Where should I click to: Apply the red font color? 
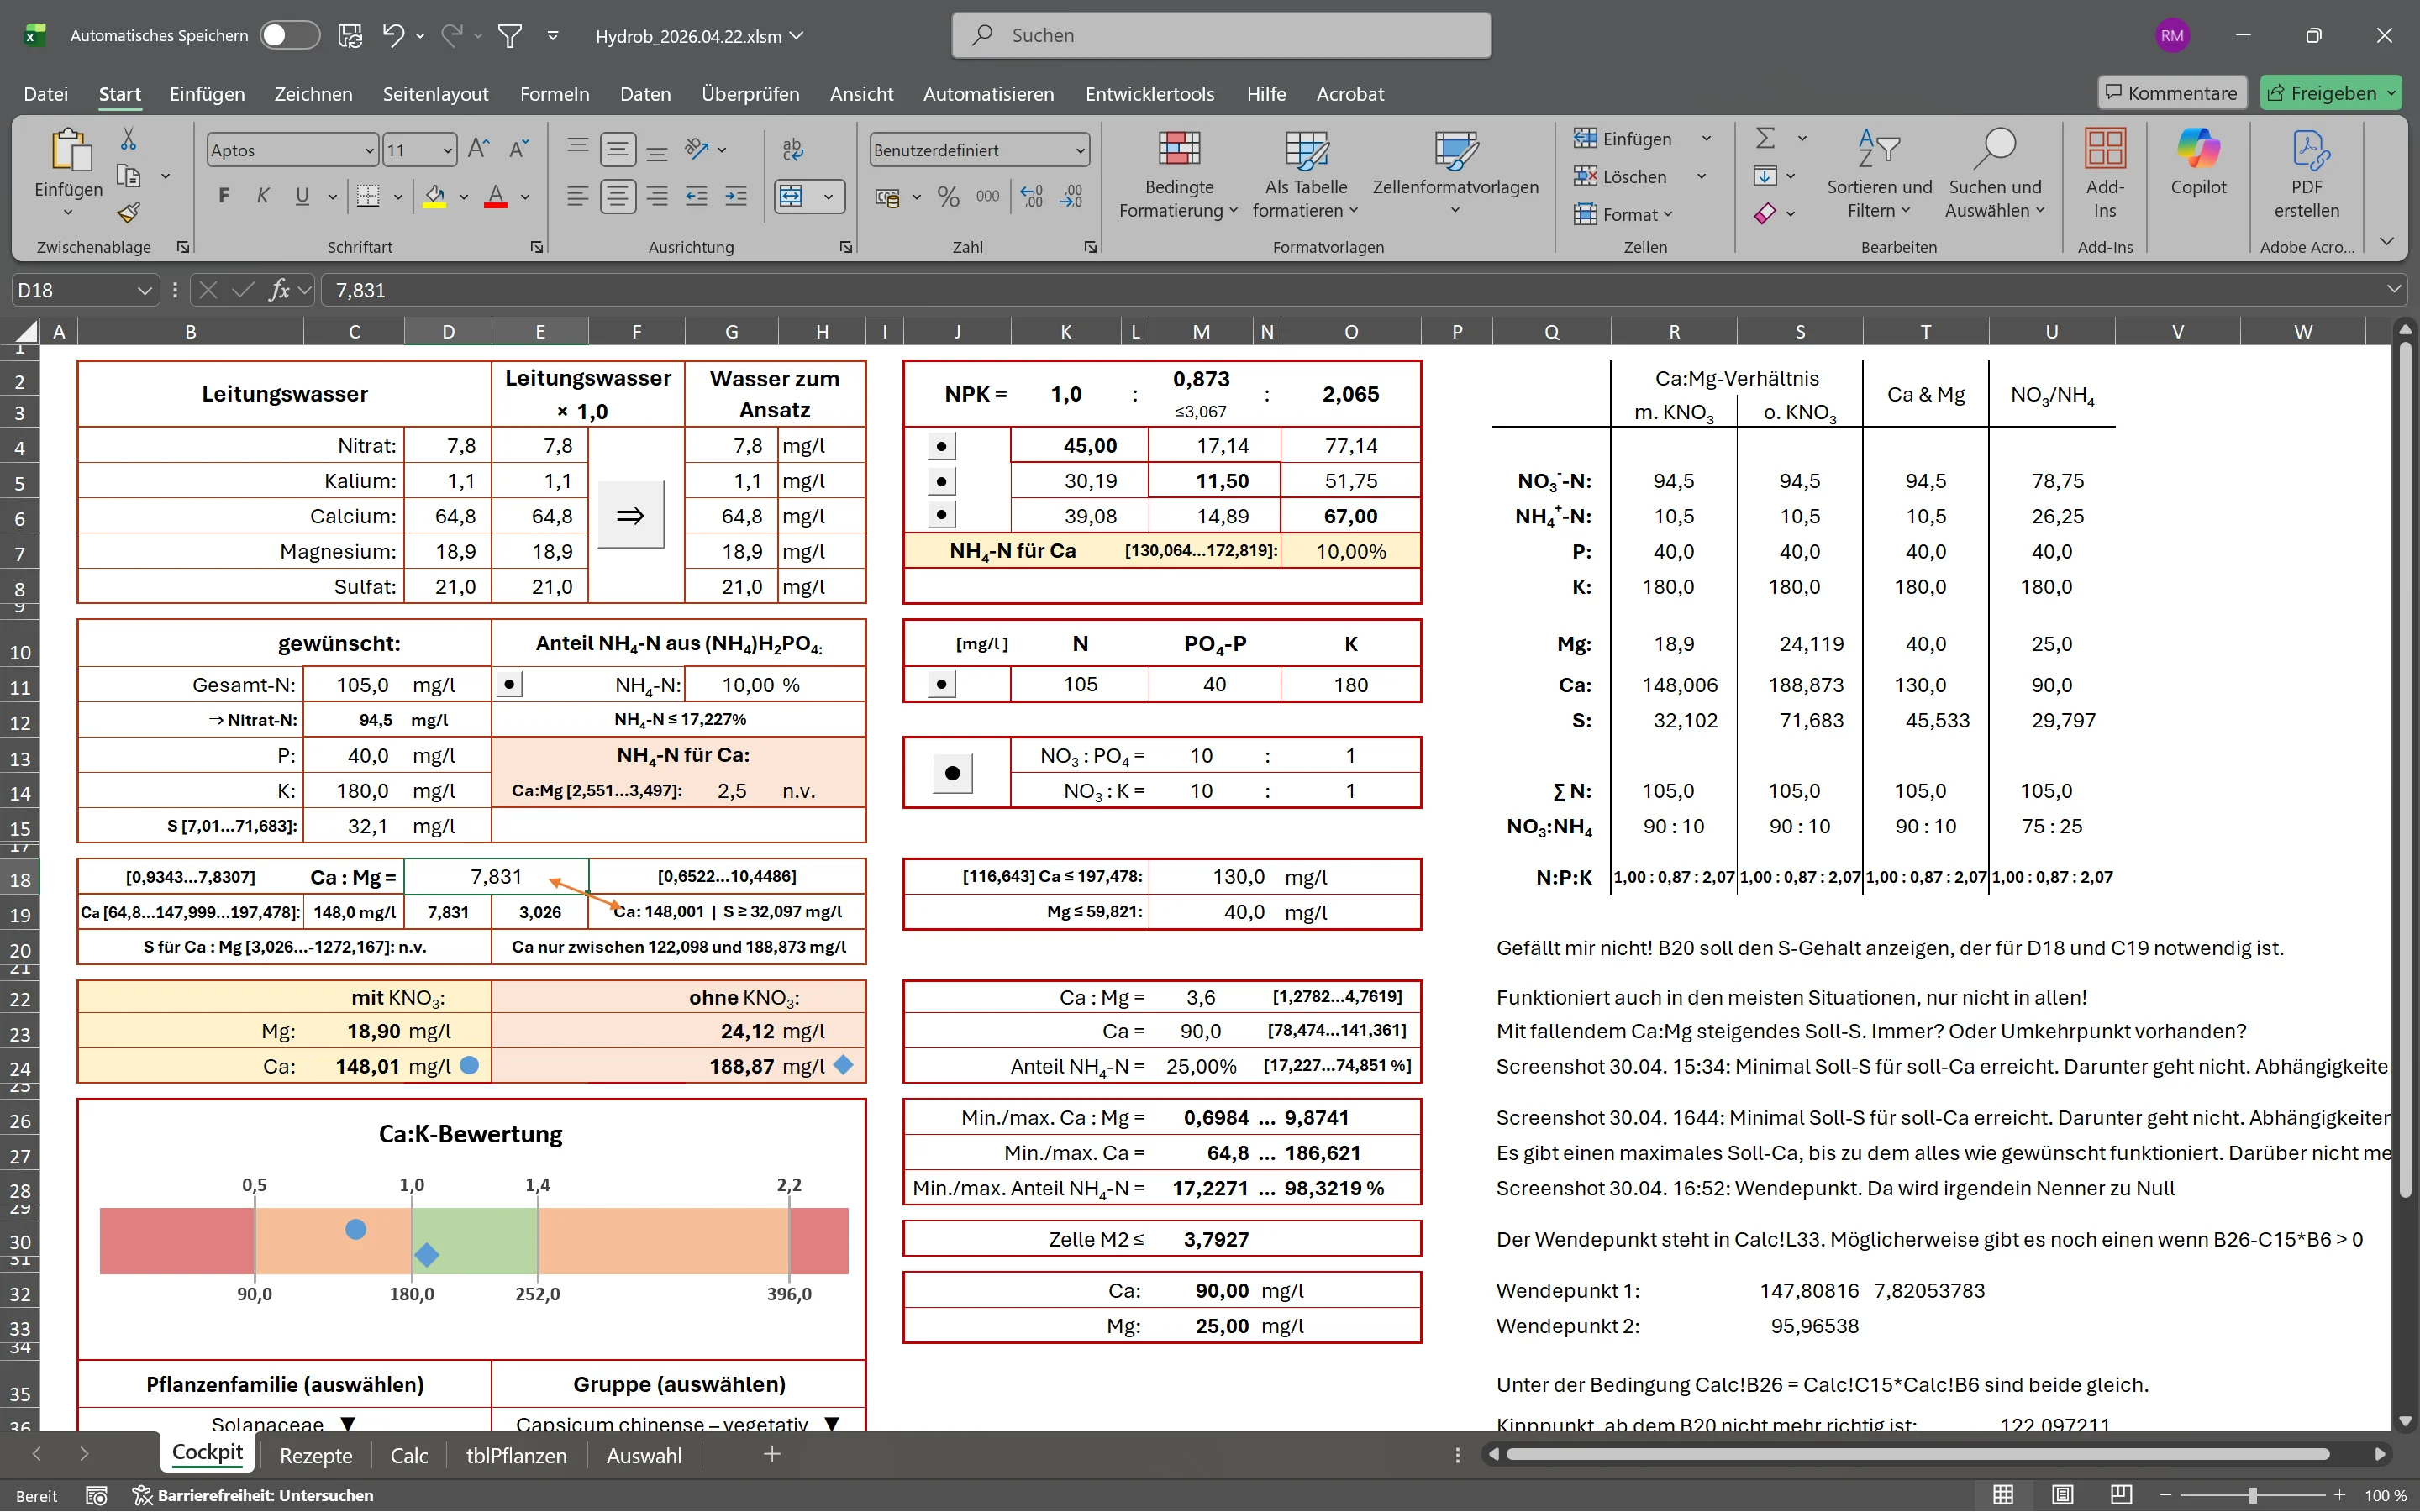[x=496, y=196]
